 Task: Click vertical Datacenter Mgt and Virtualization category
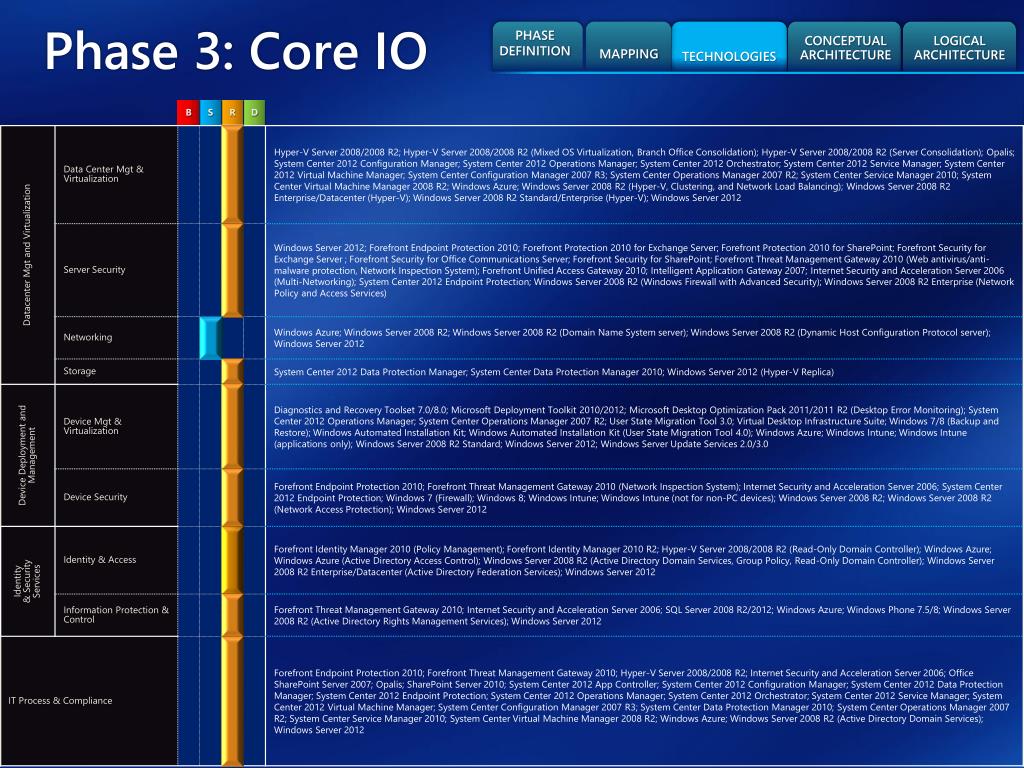pos(27,255)
